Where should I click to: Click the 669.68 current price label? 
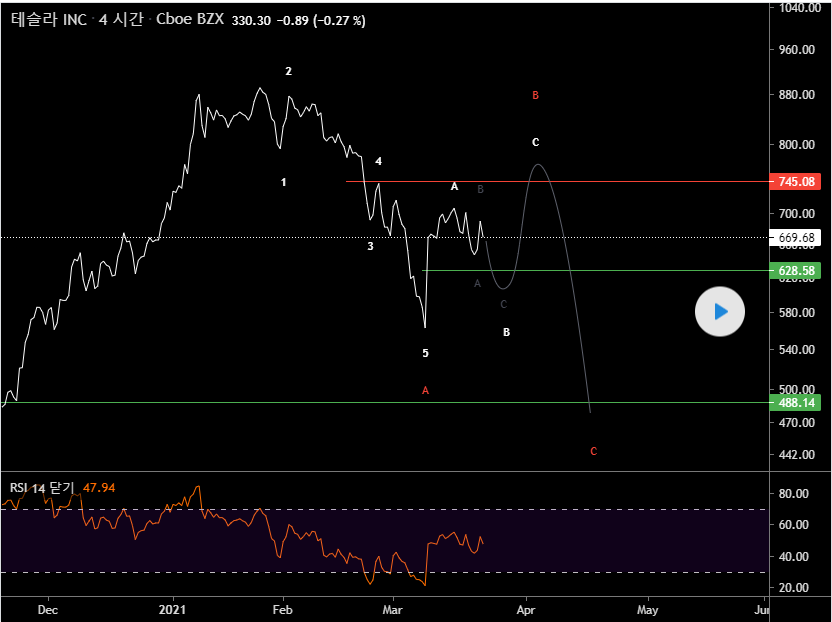797,237
